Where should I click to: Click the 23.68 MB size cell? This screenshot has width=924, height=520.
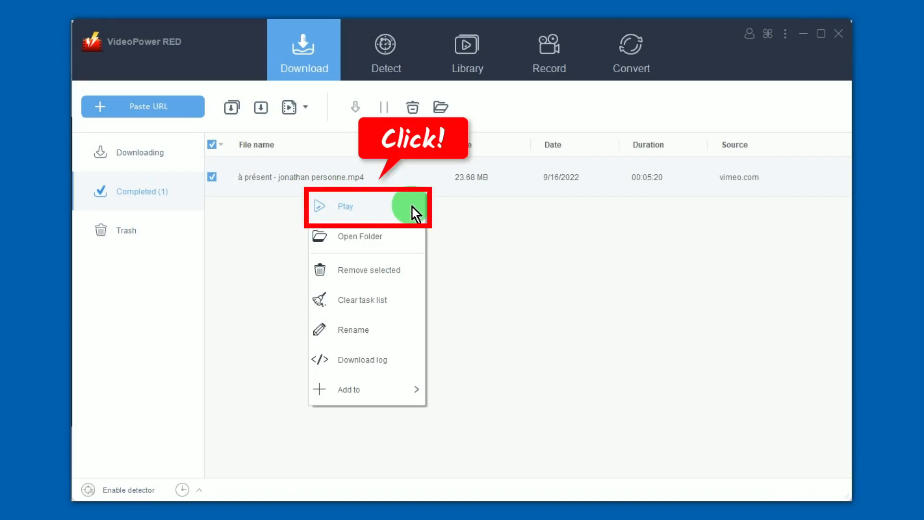pyautogui.click(x=471, y=177)
